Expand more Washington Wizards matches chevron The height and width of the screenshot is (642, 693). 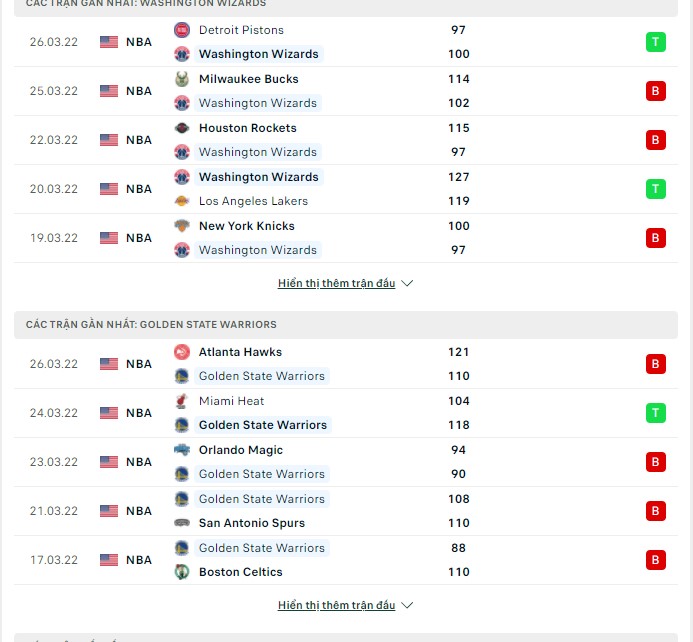[407, 283]
